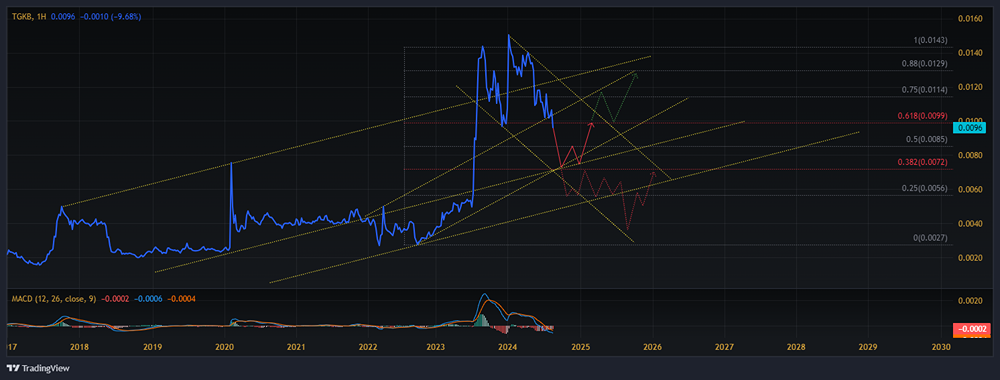
Task: Click the 2027 year on time axis
Action: [724, 347]
